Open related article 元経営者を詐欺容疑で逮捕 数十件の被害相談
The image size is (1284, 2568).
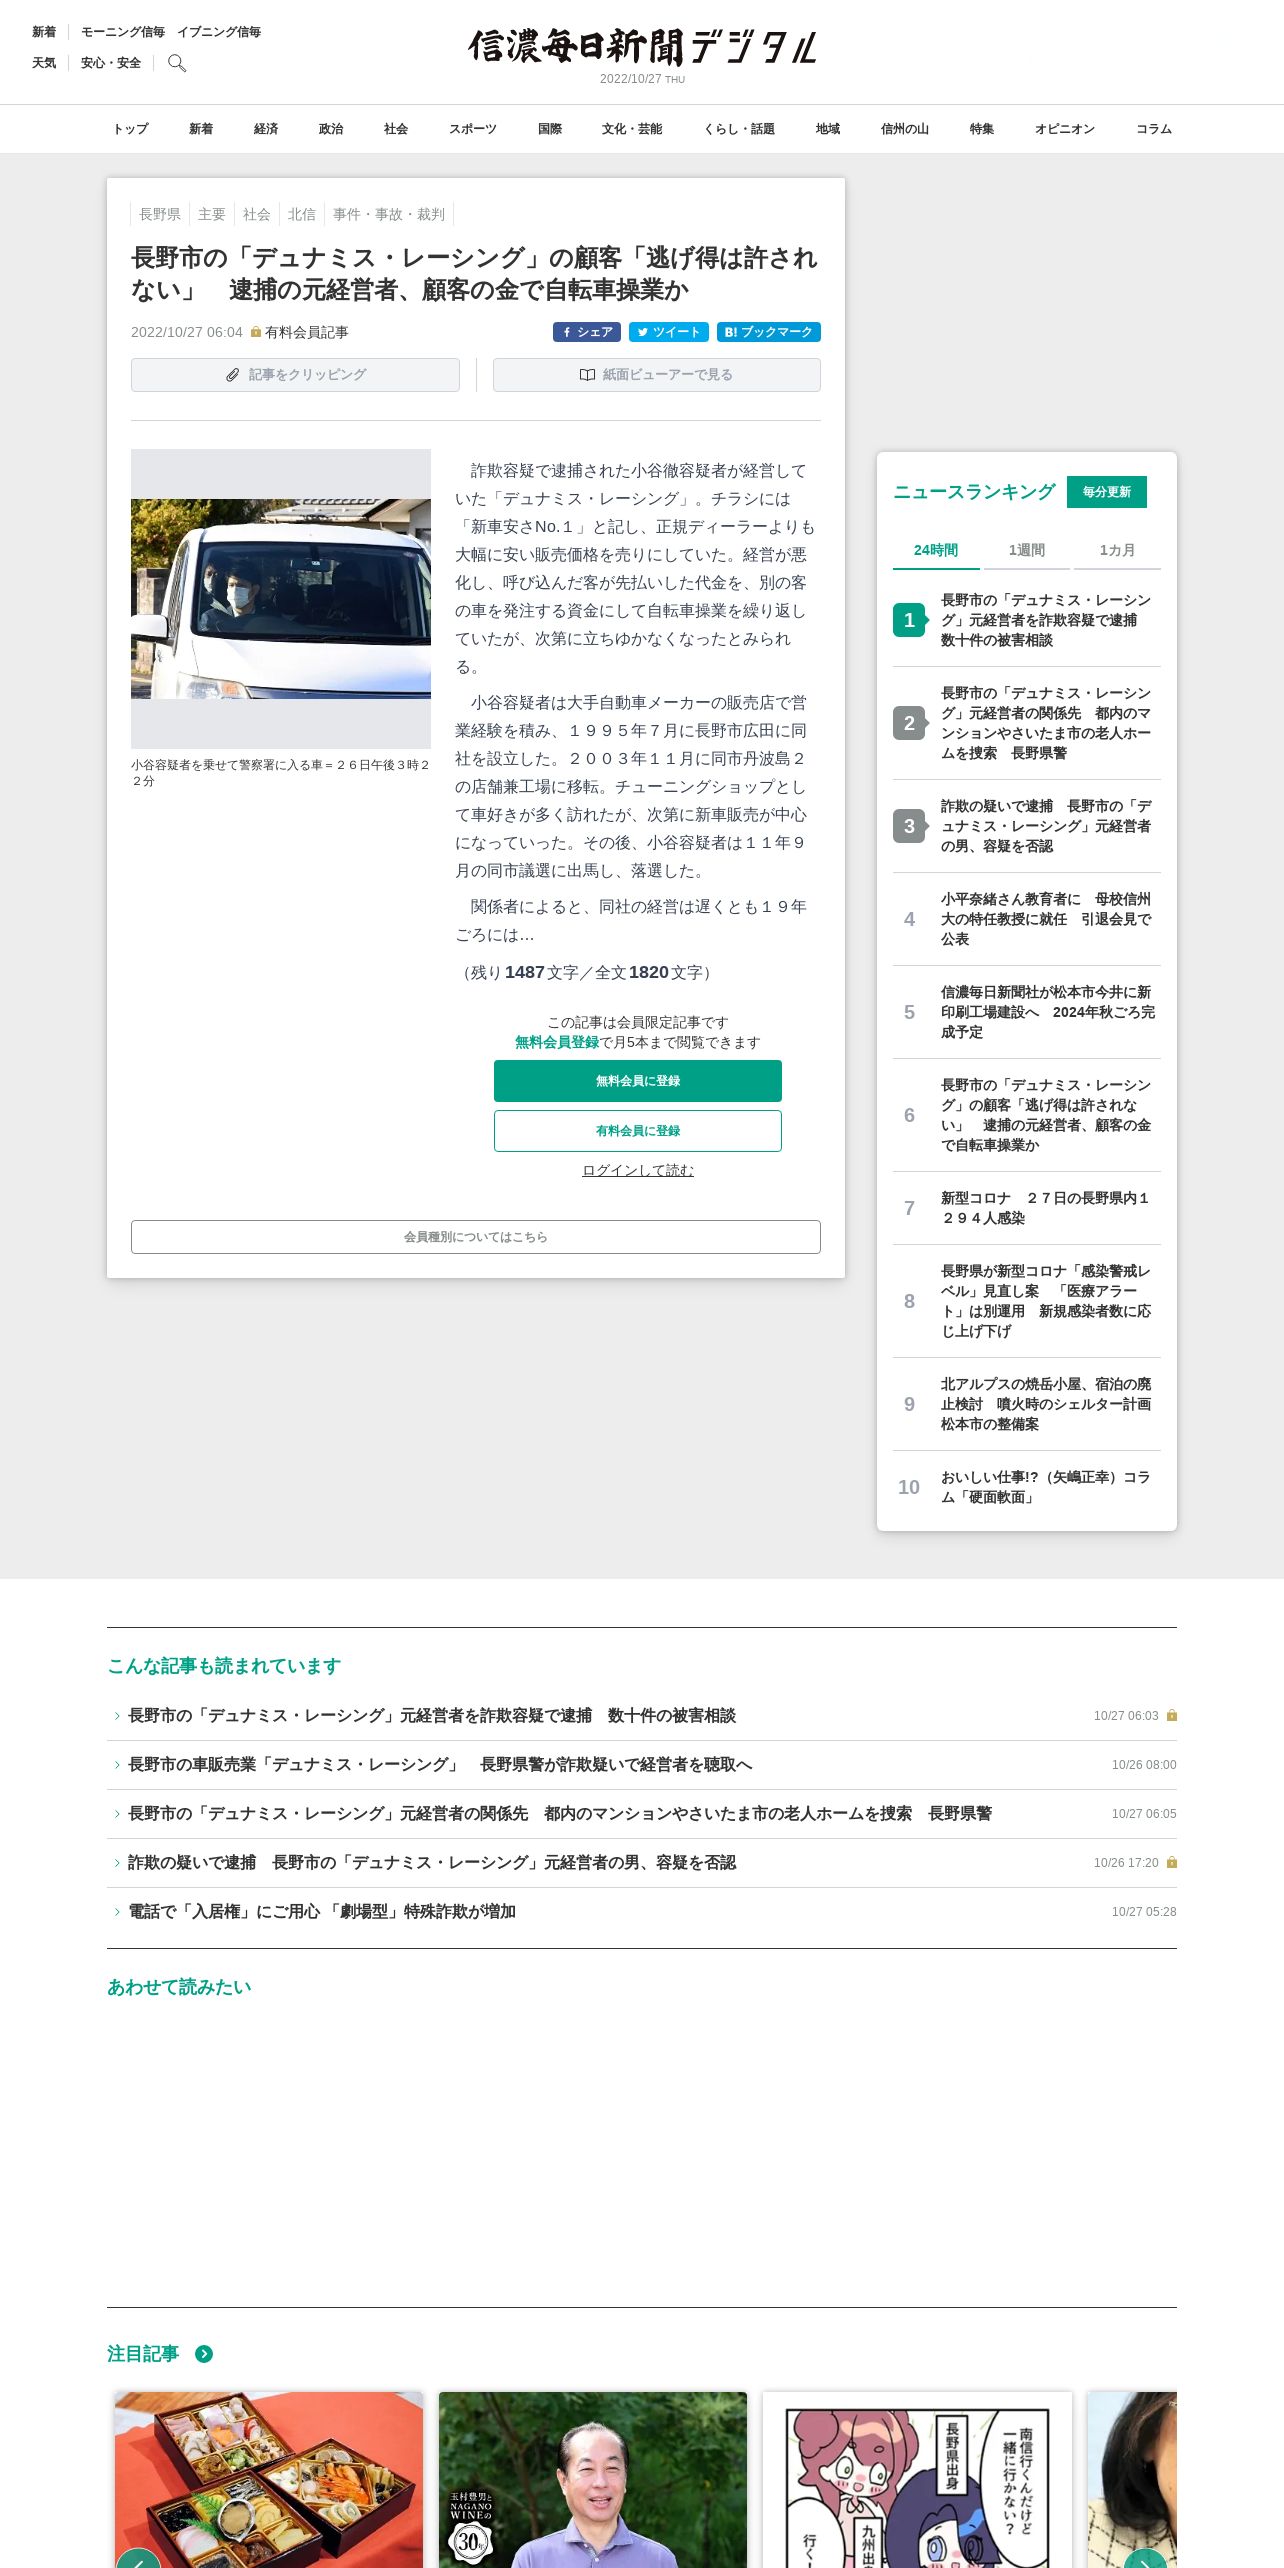coord(432,1716)
